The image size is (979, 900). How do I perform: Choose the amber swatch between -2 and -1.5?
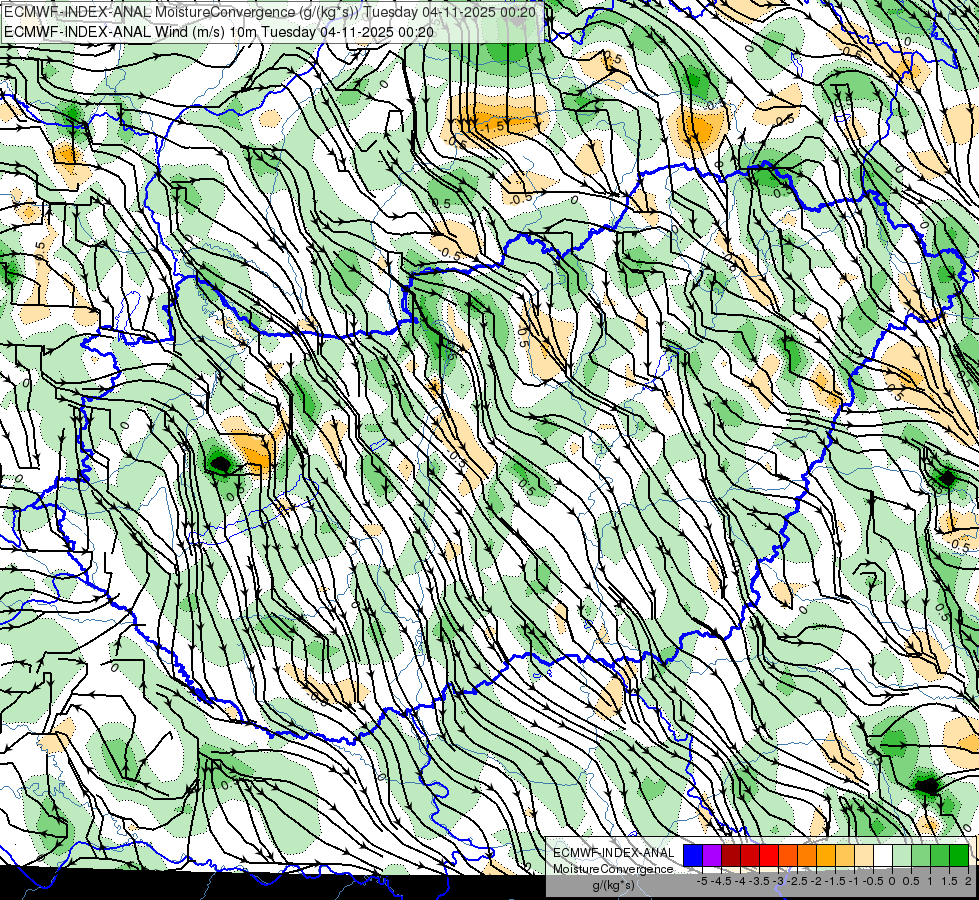click(825, 855)
